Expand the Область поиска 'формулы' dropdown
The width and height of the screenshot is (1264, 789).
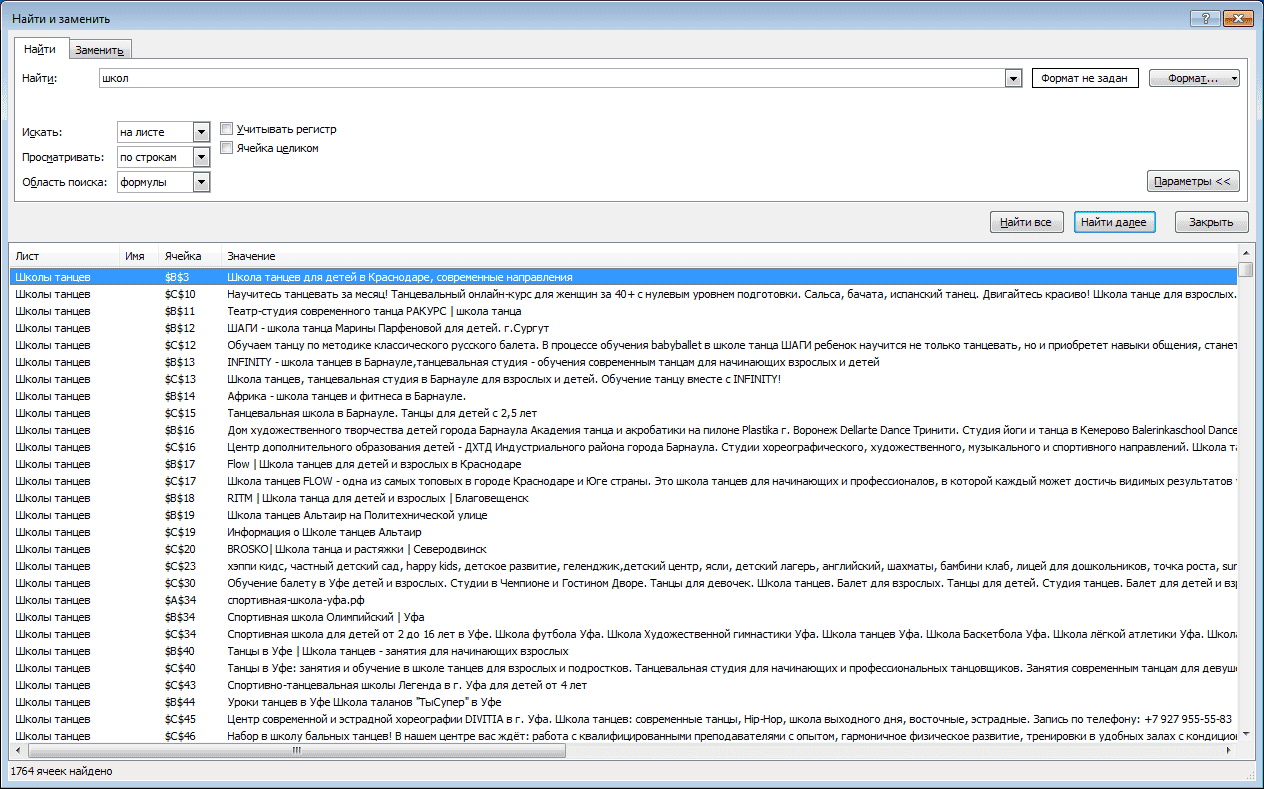[x=201, y=182]
